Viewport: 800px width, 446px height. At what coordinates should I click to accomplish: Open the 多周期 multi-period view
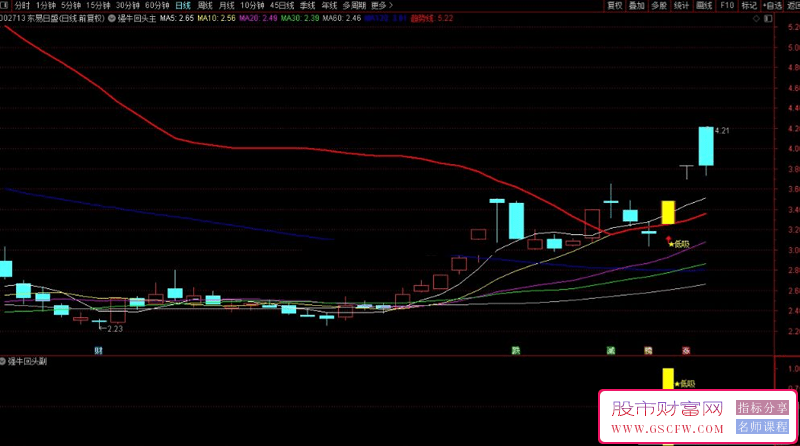[x=354, y=5]
